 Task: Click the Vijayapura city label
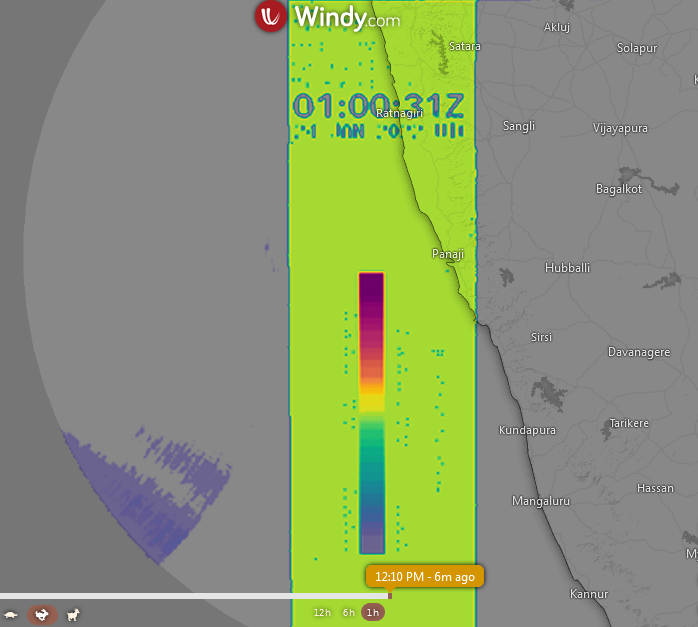(620, 129)
